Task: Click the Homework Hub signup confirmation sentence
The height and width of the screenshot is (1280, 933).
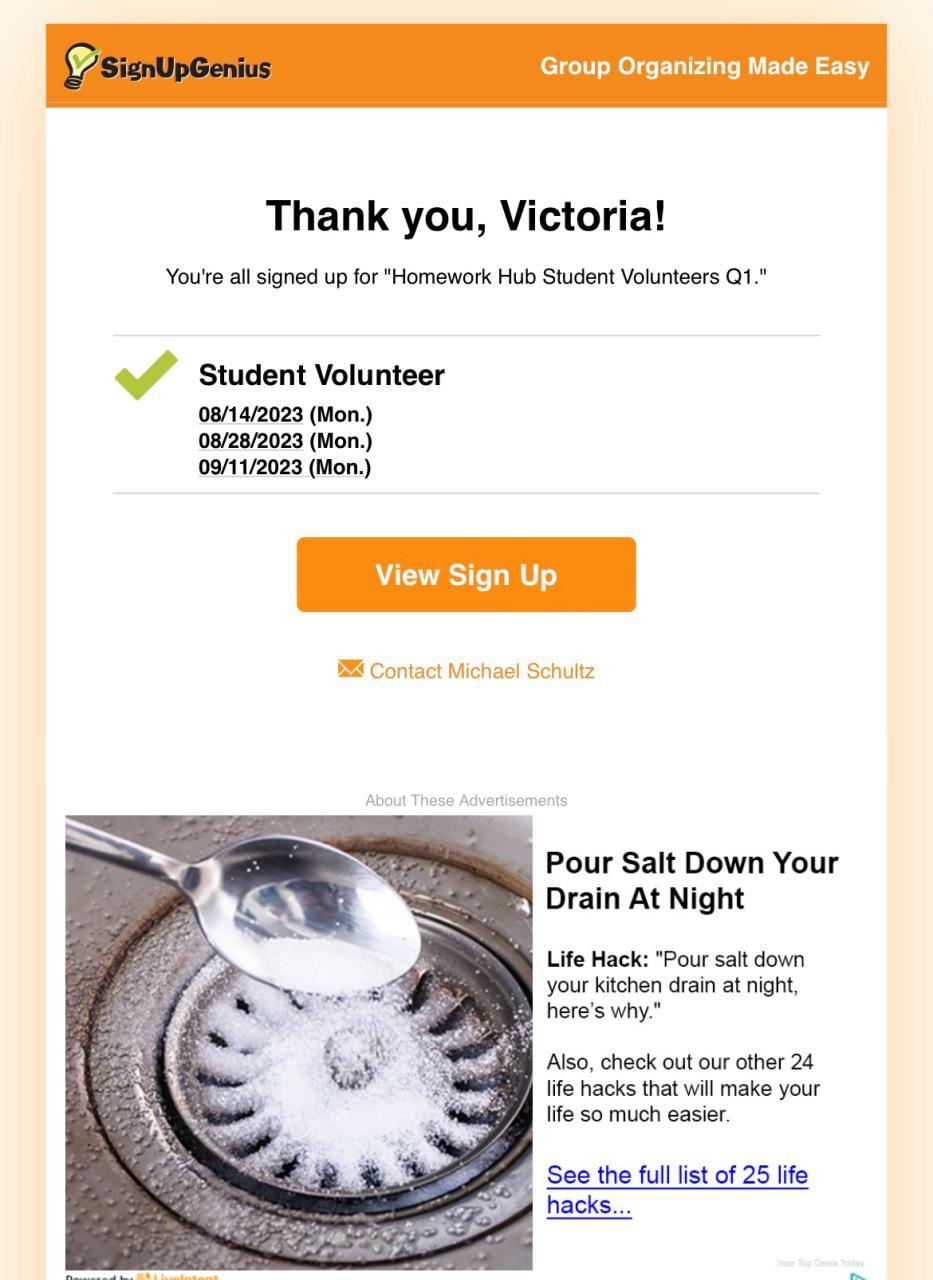Action: pos(466,277)
